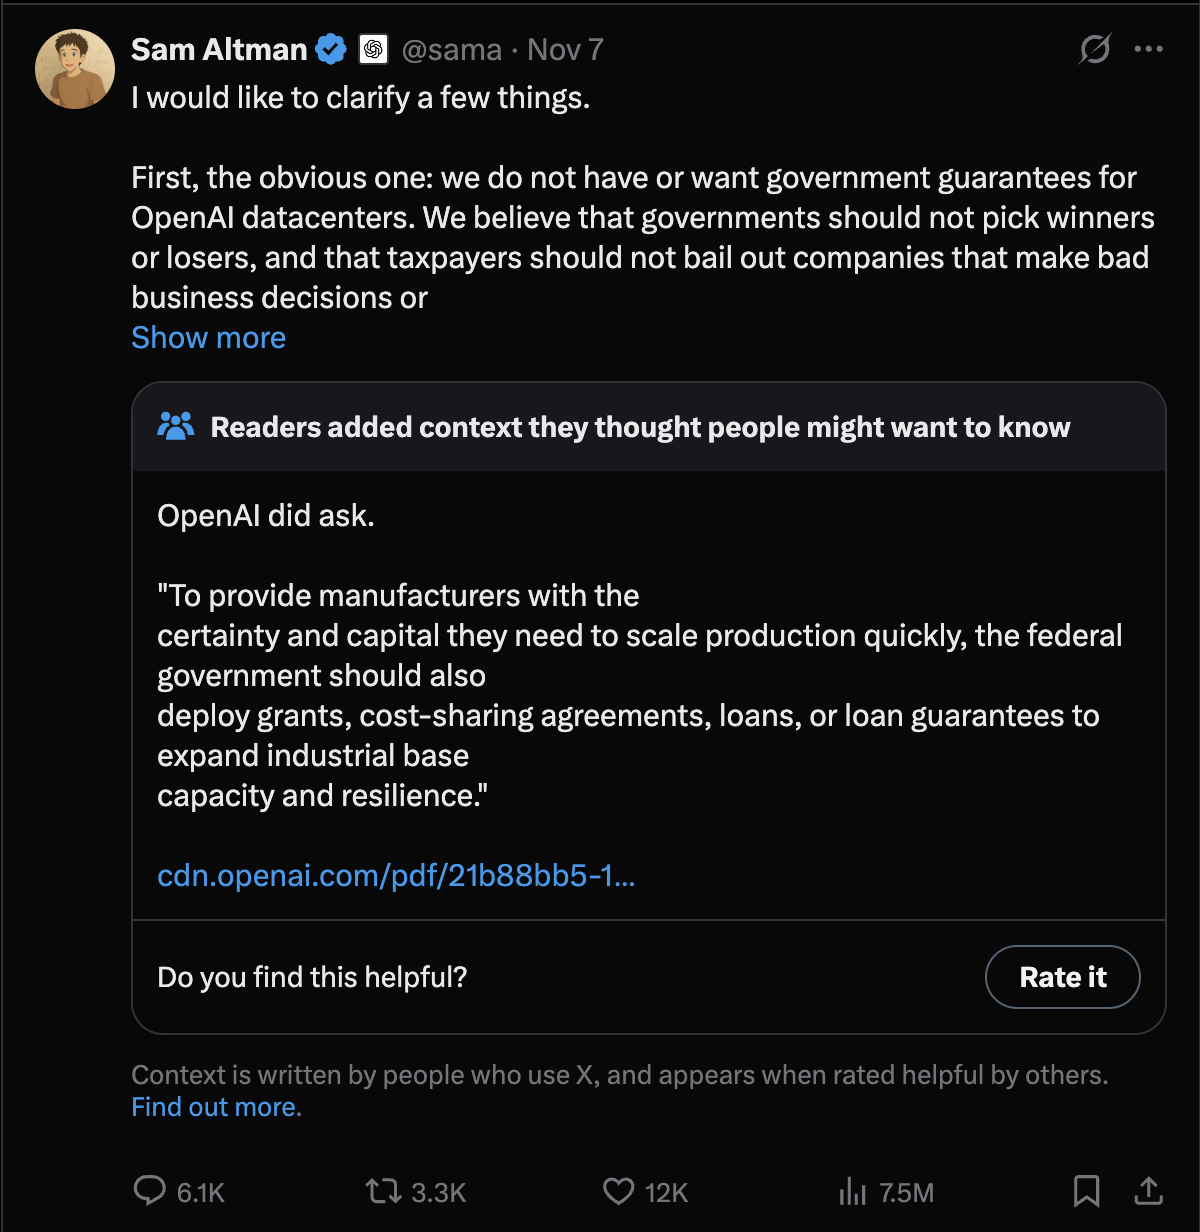Open Grok explanation for this post

[x=1095, y=49]
